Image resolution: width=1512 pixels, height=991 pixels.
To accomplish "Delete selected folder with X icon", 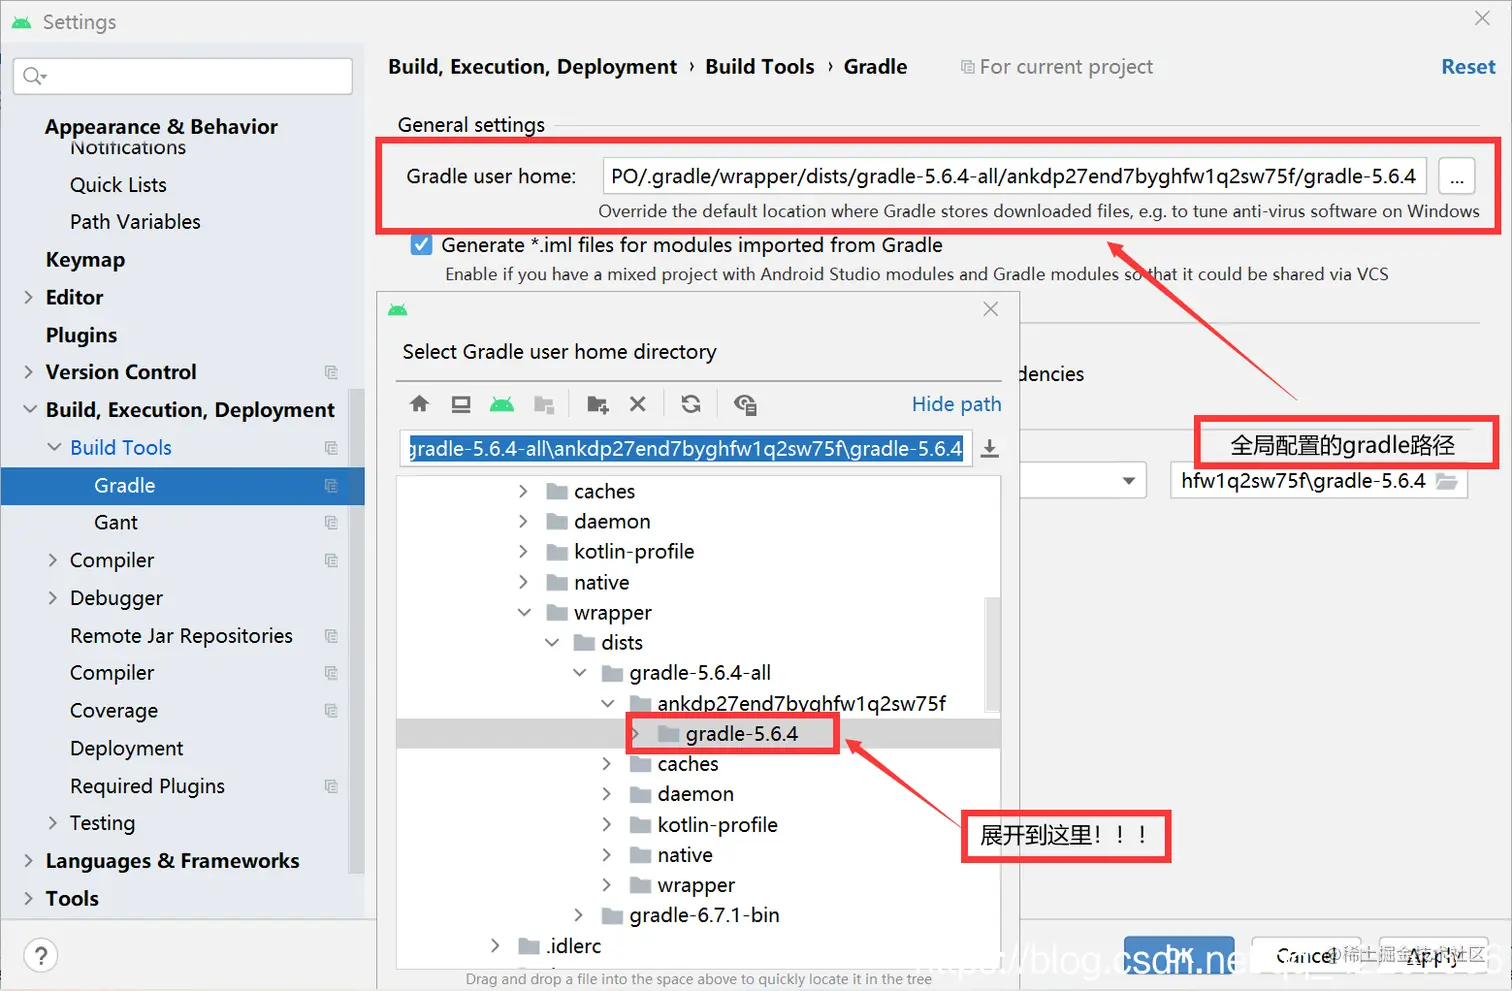I will 638,404.
